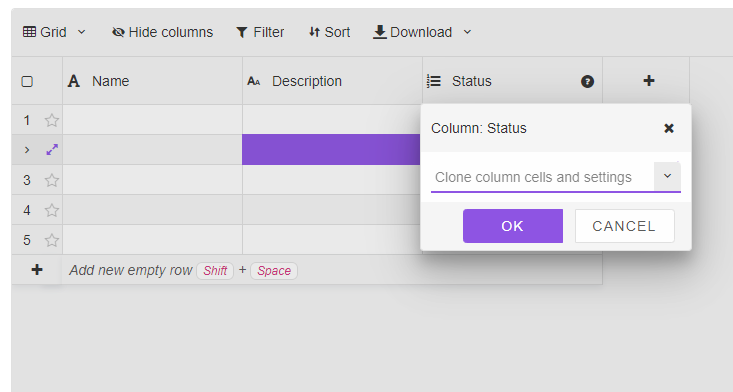Star row 5

point(51,240)
